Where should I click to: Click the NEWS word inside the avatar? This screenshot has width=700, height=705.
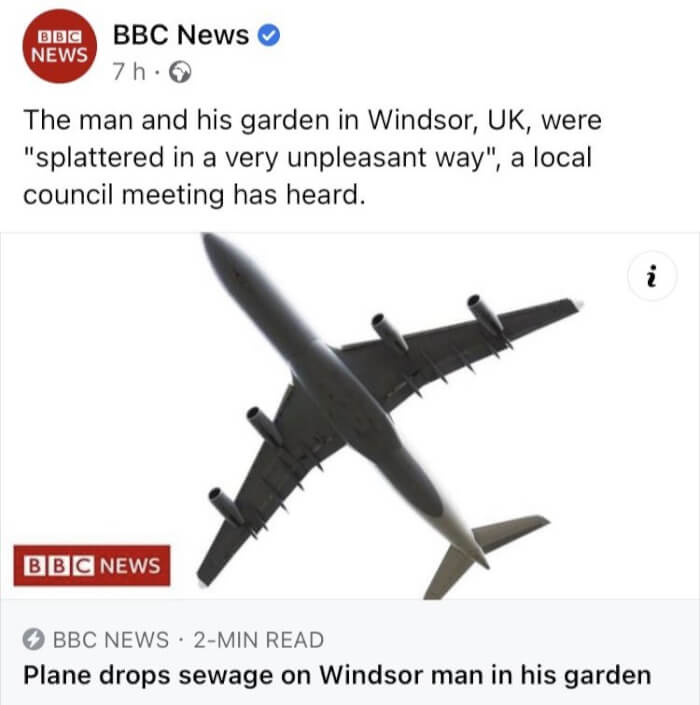(59, 55)
